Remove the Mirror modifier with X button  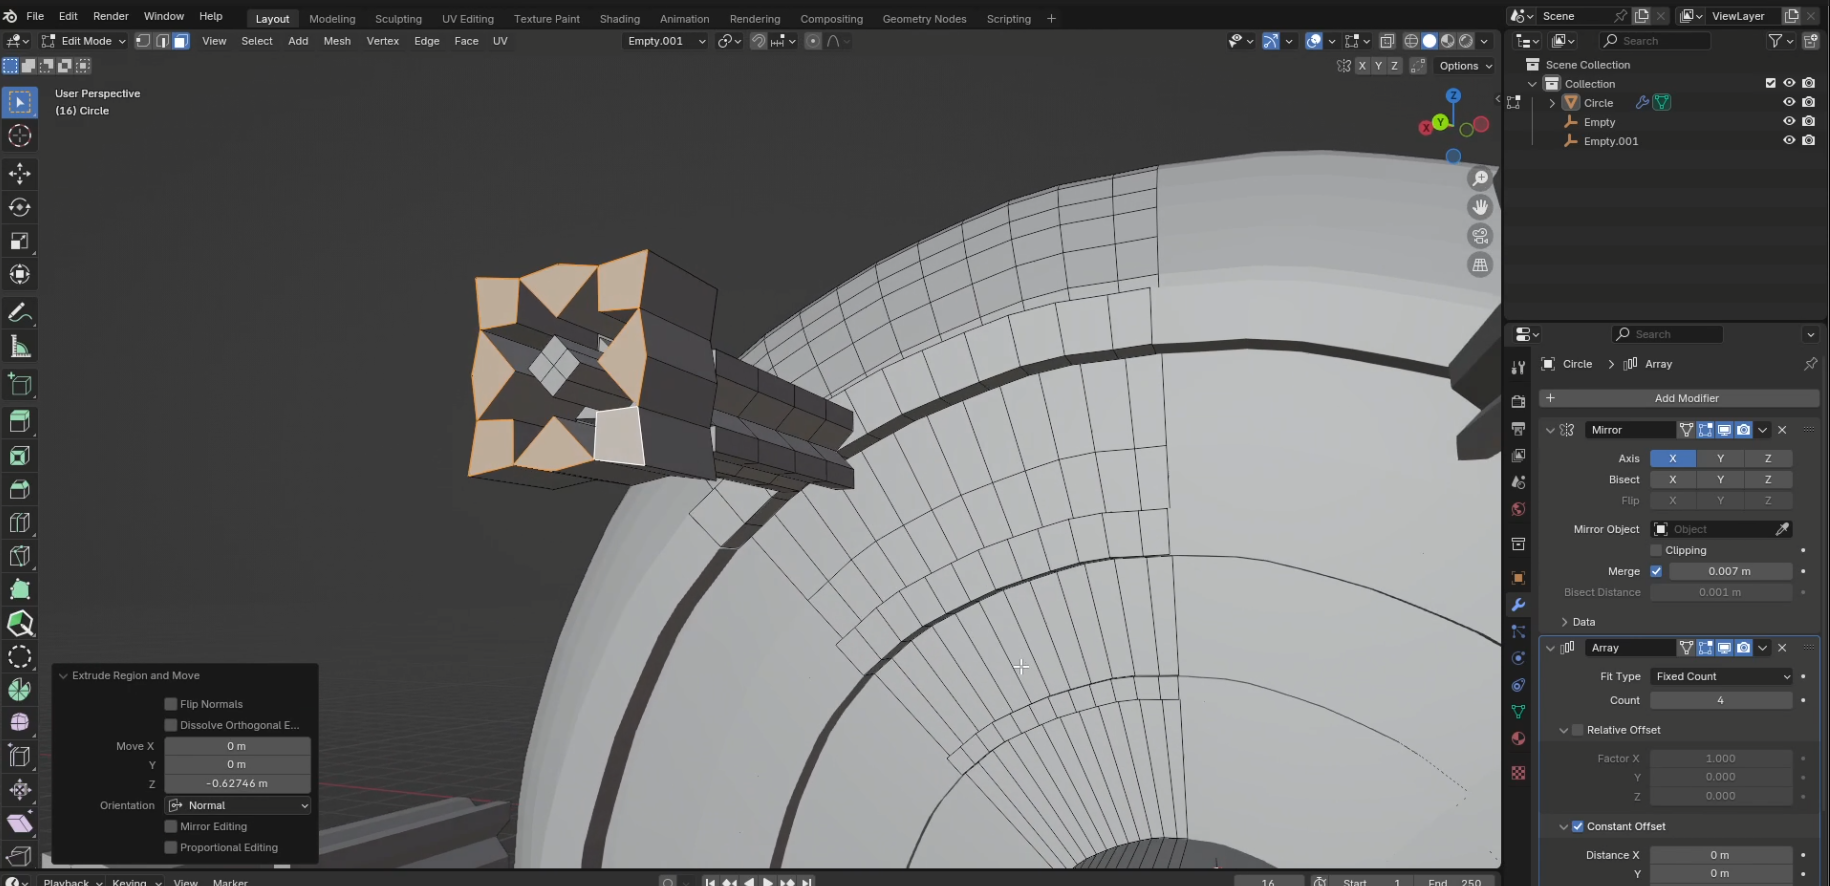tap(1782, 430)
